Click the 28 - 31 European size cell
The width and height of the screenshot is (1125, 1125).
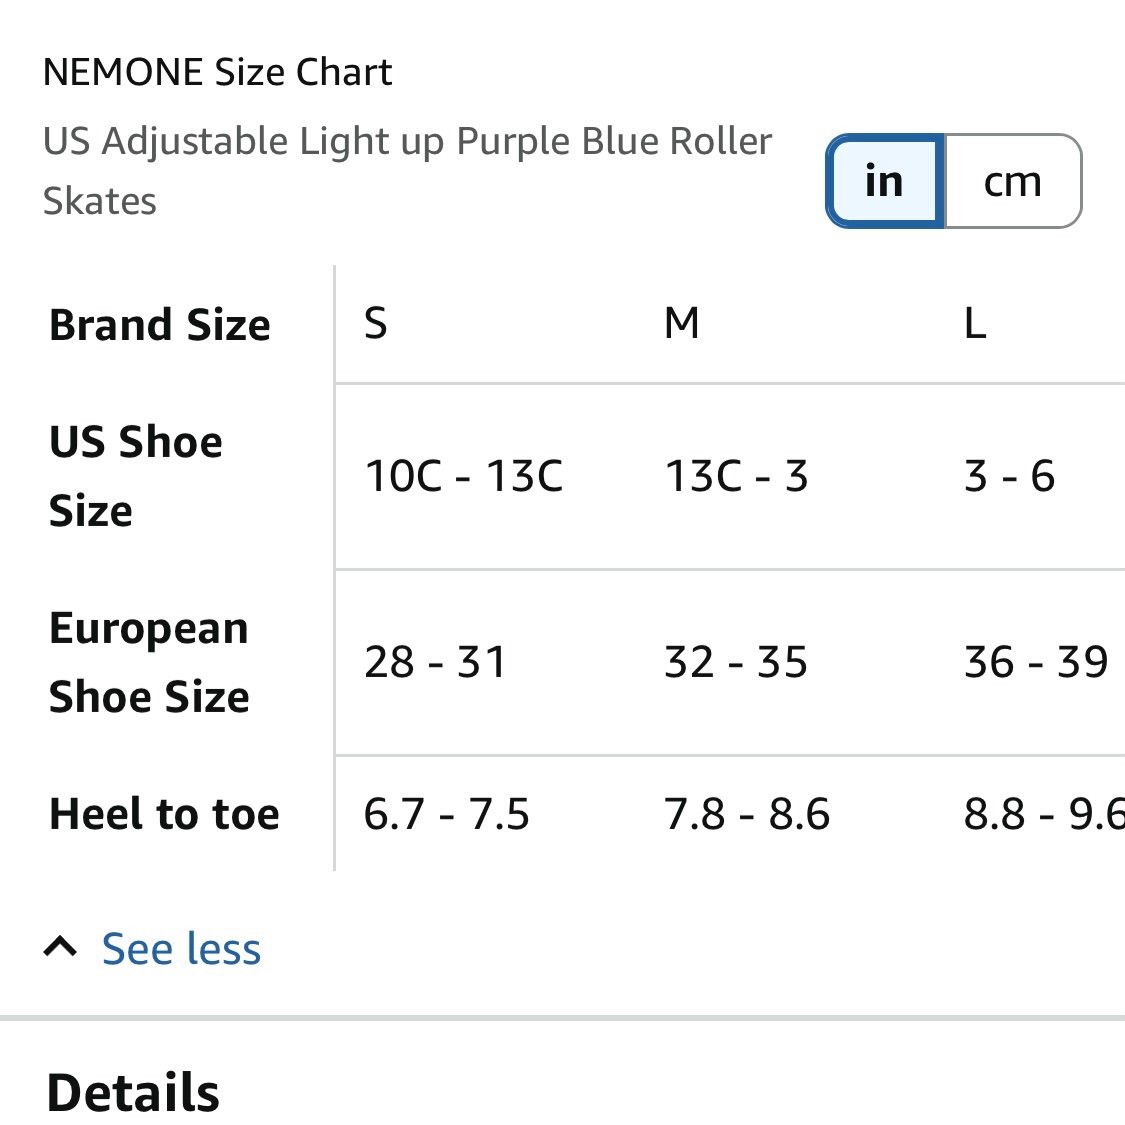coord(435,662)
